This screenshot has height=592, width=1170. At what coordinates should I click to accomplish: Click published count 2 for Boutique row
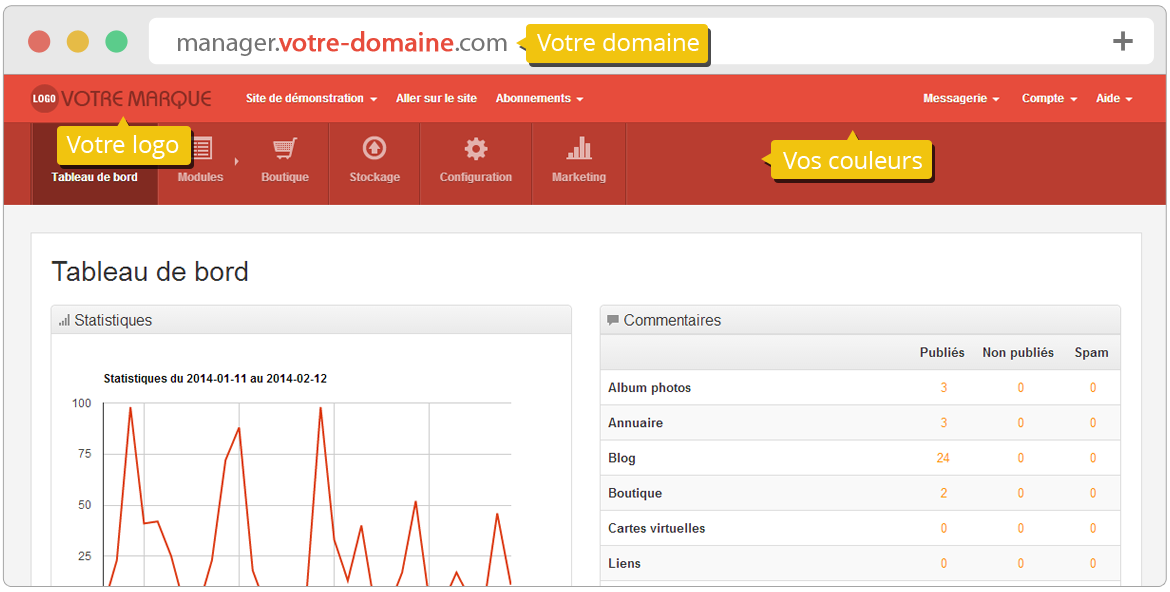point(943,493)
